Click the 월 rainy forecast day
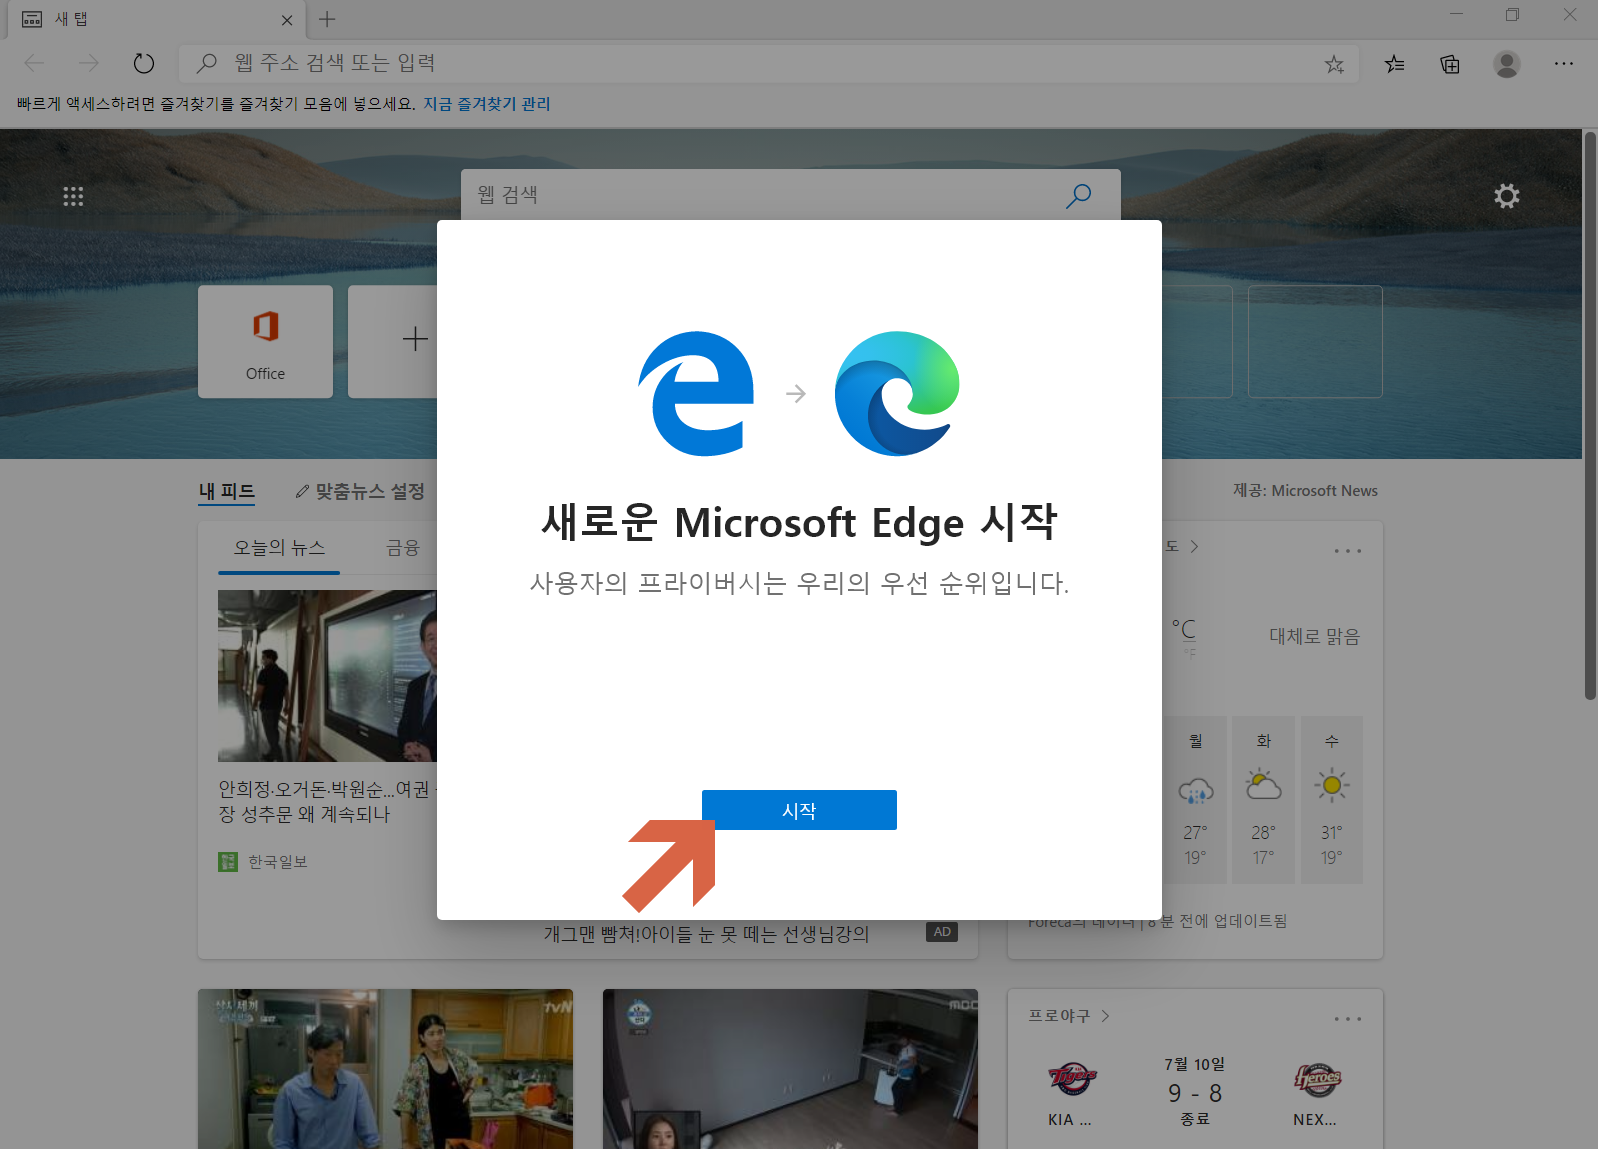The width and height of the screenshot is (1598, 1149). pos(1195,799)
